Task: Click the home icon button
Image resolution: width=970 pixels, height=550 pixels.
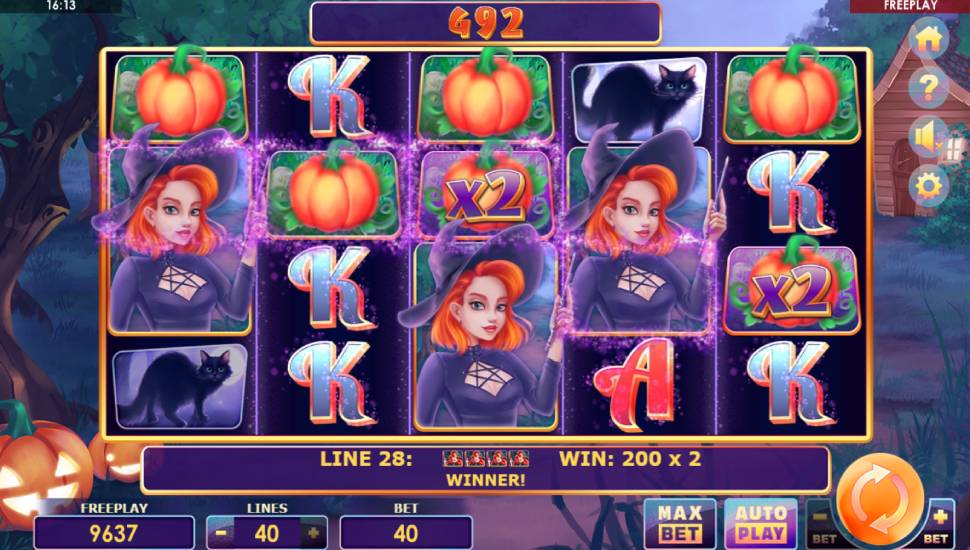Action: pyautogui.click(x=928, y=38)
